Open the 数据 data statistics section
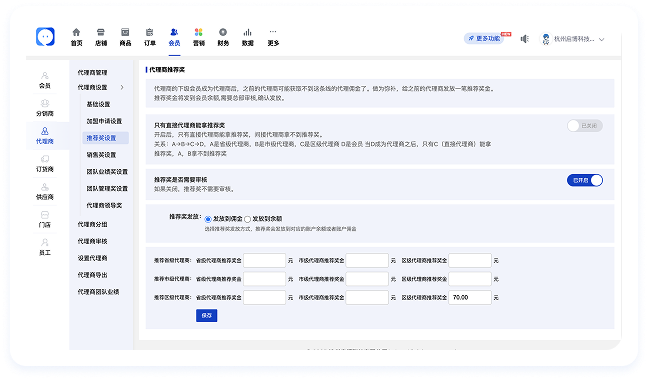This screenshot has height=380, width=648. pyautogui.click(x=248, y=37)
